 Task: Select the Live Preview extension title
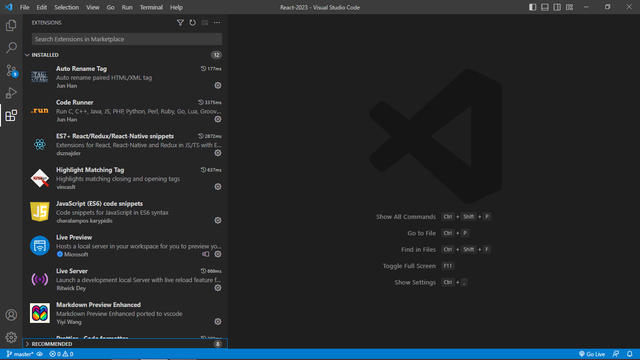tap(74, 238)
